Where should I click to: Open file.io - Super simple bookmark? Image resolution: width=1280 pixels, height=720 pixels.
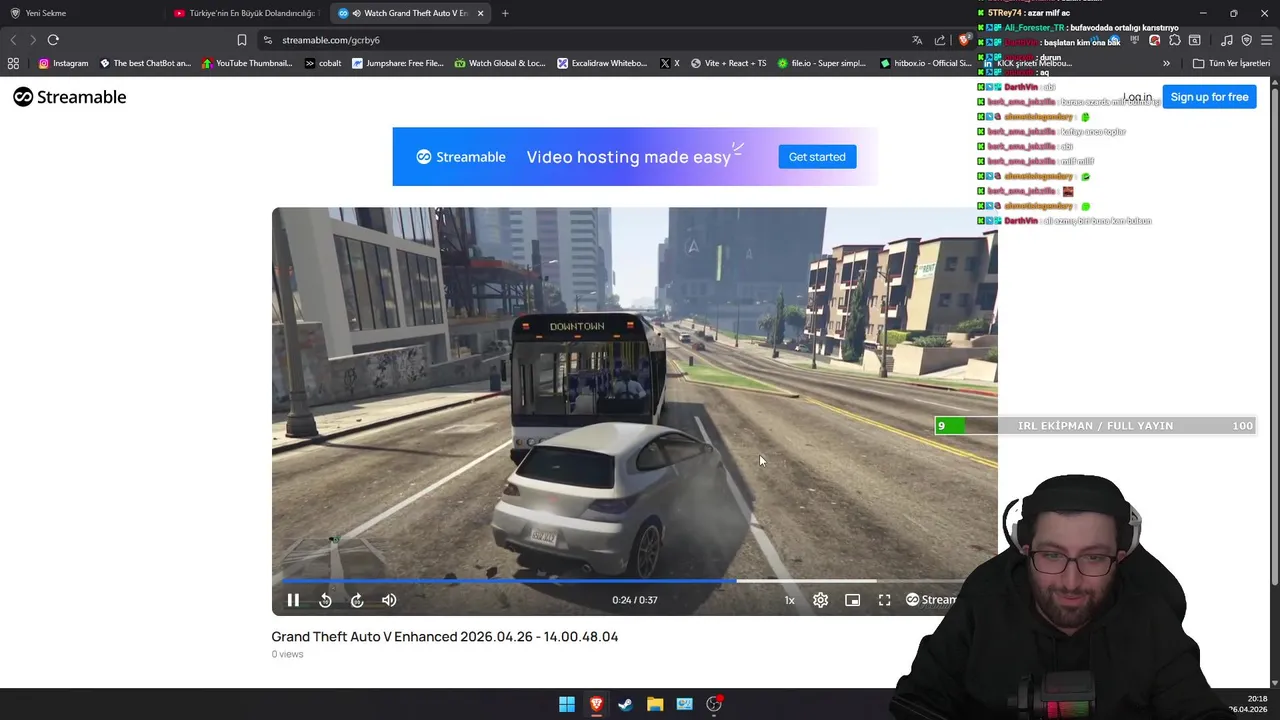822,63
